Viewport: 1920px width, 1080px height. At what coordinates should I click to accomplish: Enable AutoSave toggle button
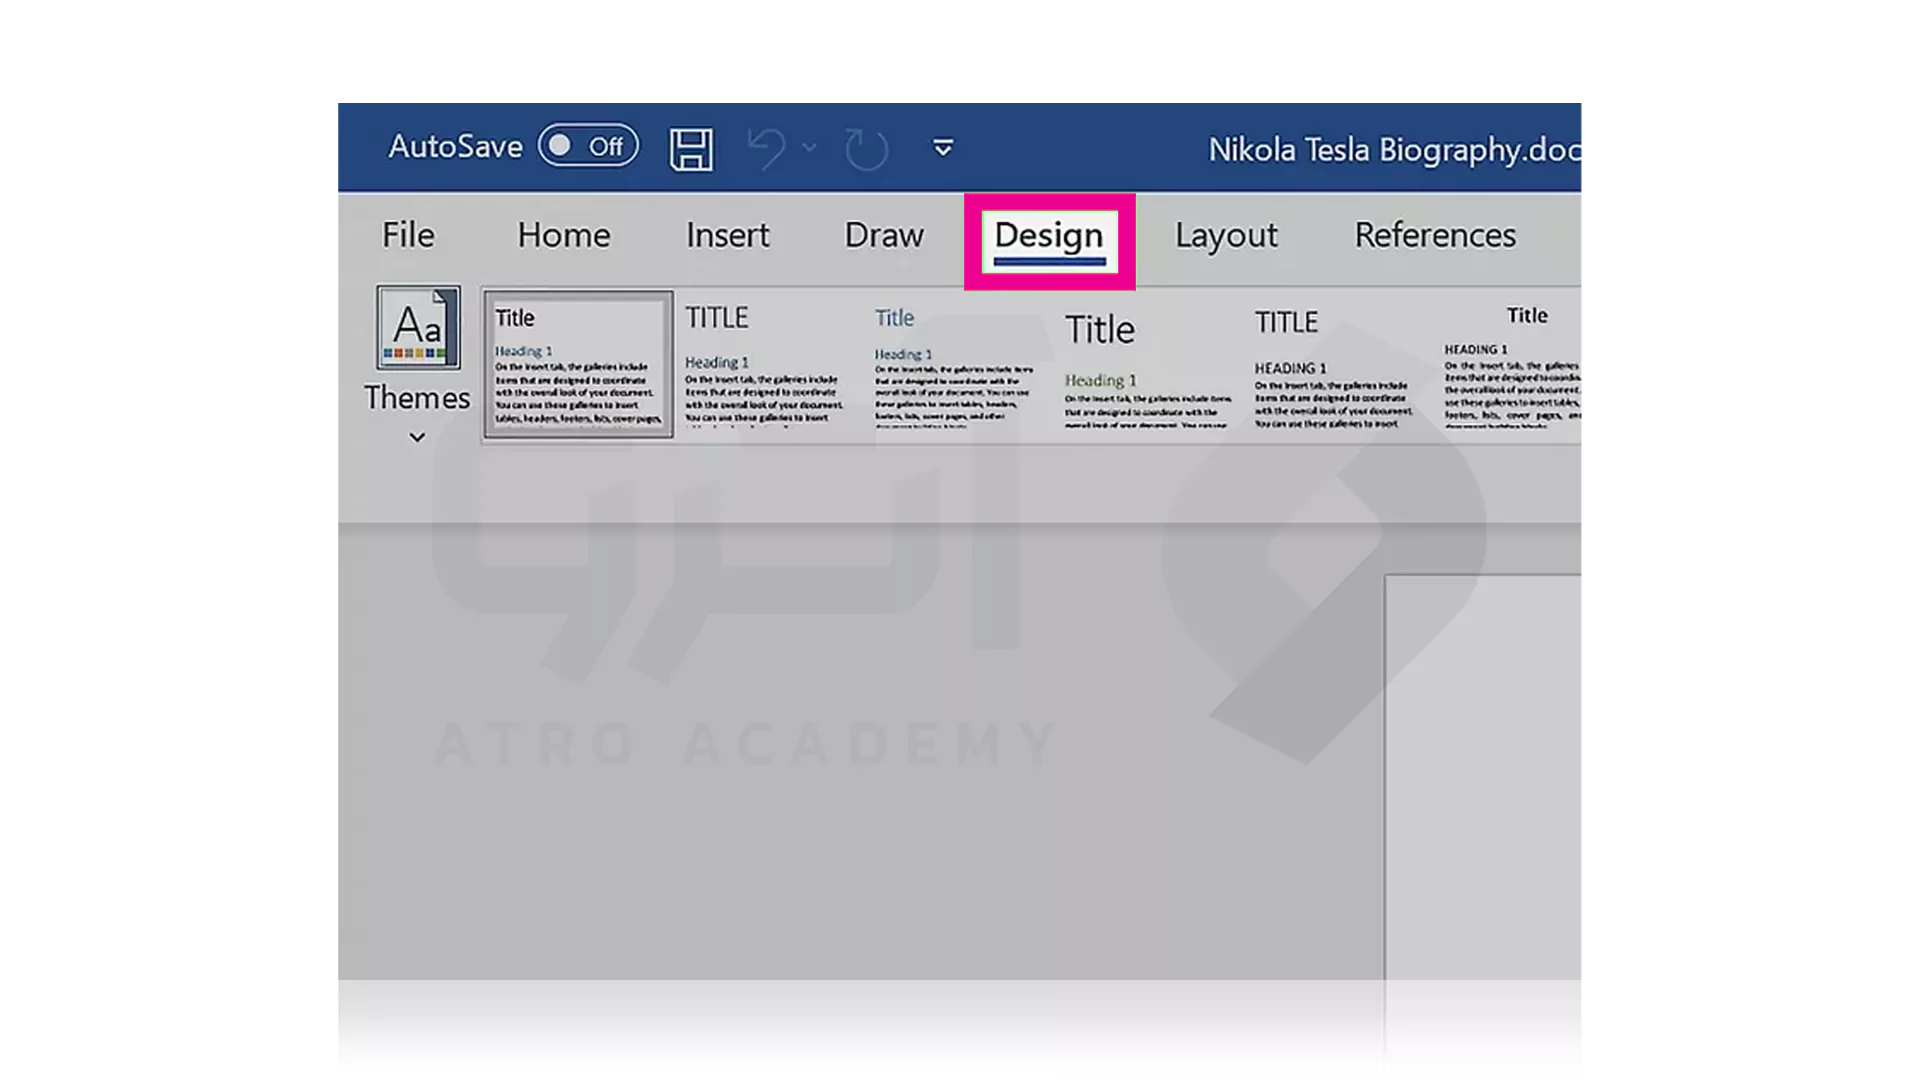[x=585, y=146]
